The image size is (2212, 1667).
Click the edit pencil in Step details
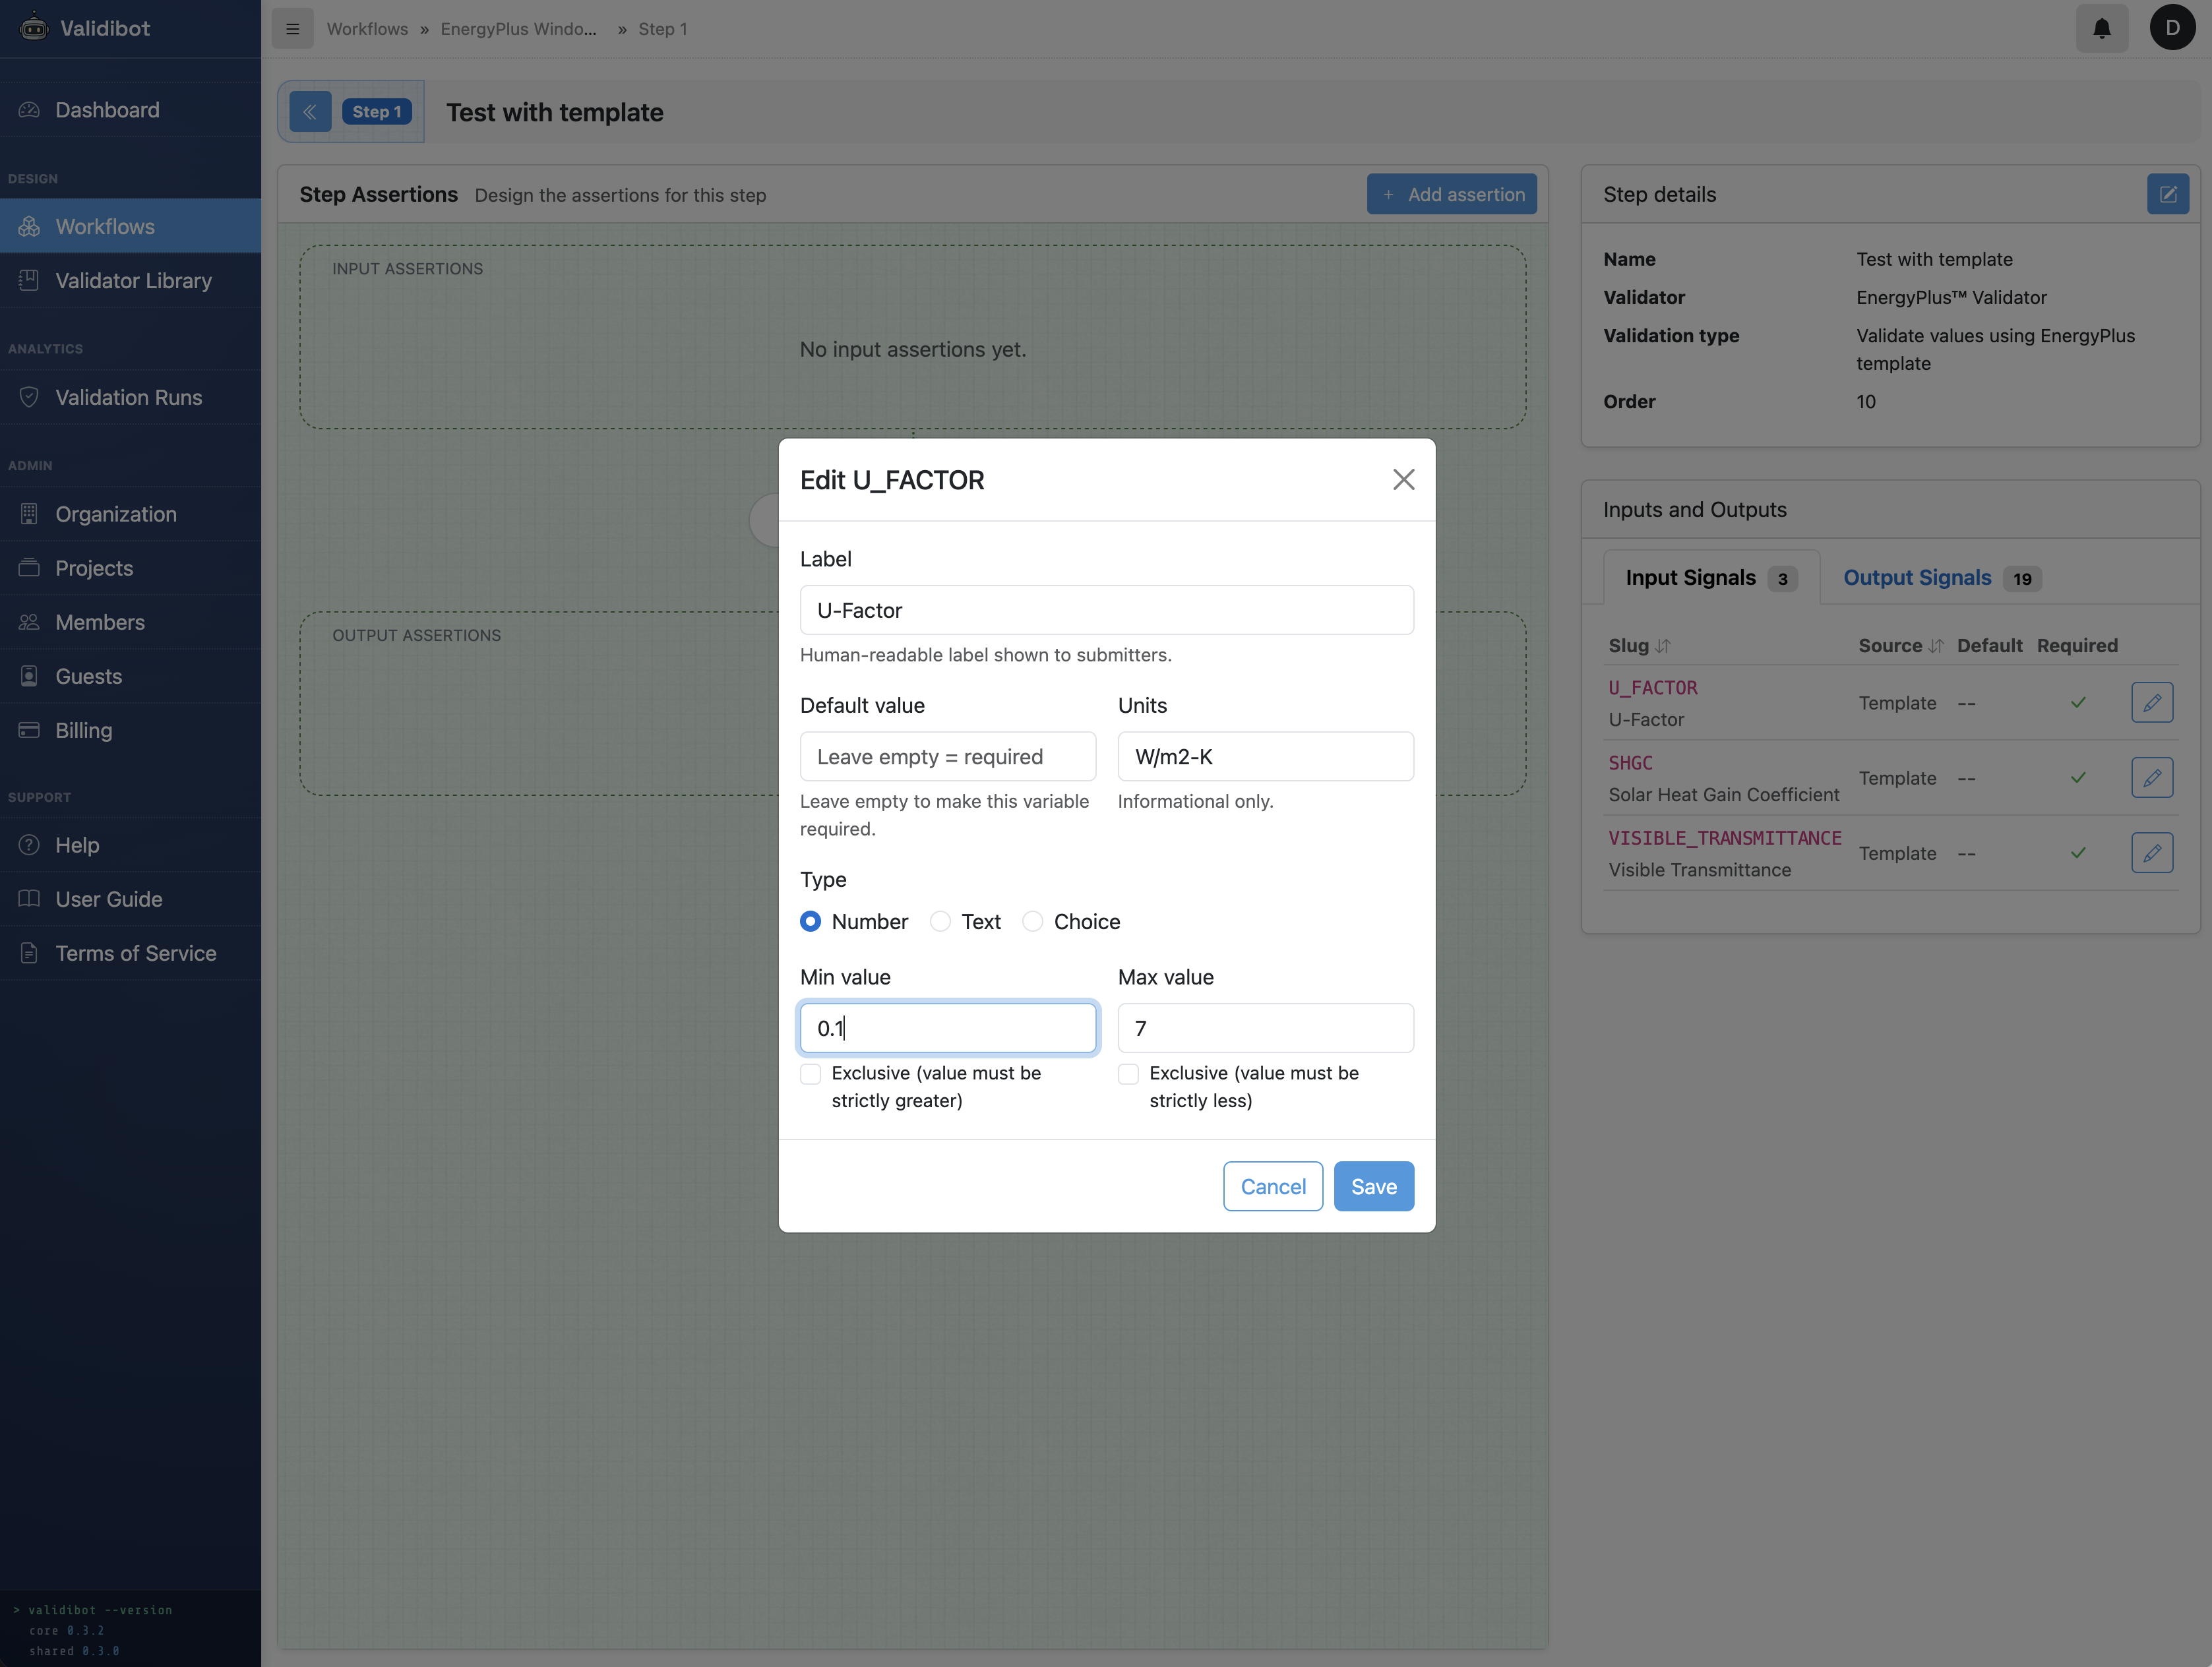(x=2167, y=194)
